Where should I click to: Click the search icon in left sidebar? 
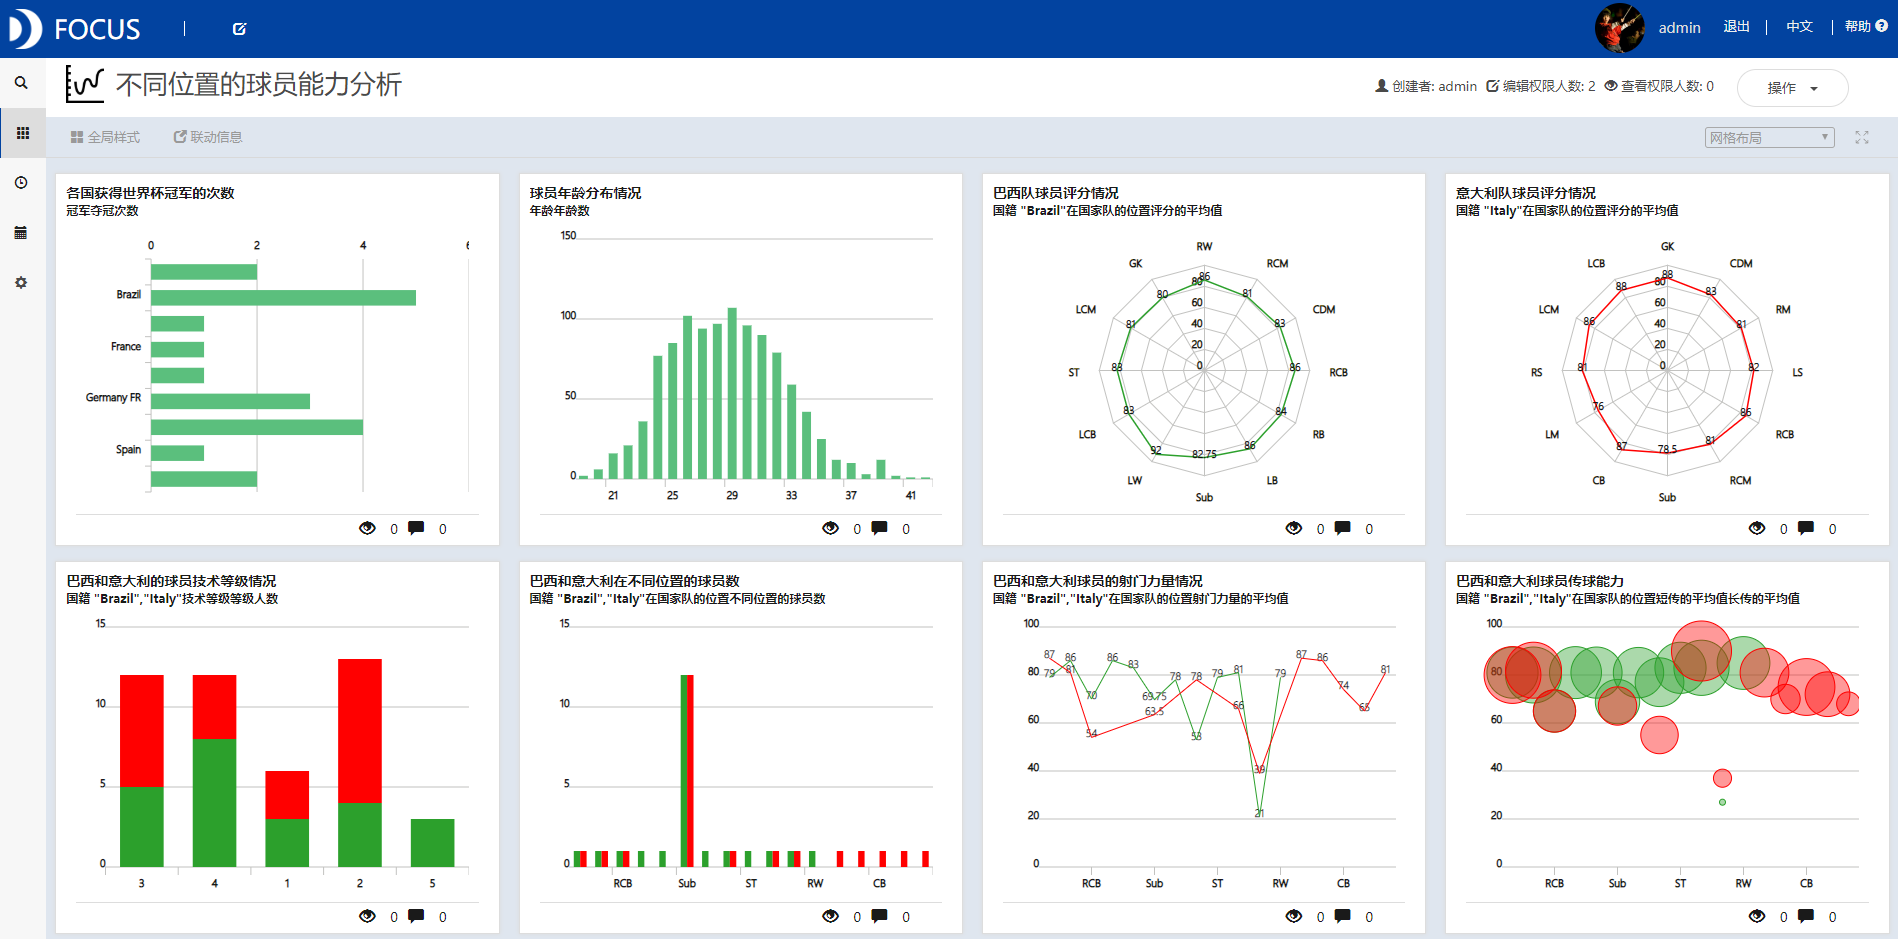coord(21,83)
